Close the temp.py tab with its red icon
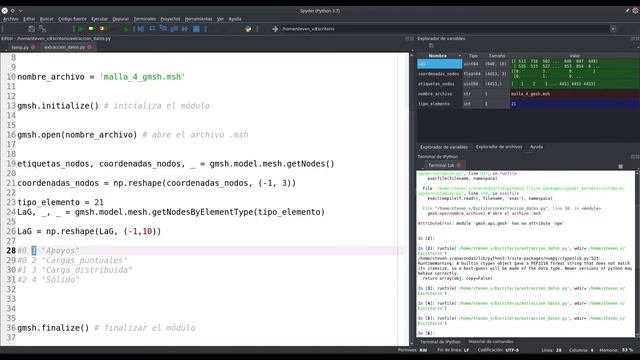The height and width of the screenshot is (360, 640). click(33, 47)
